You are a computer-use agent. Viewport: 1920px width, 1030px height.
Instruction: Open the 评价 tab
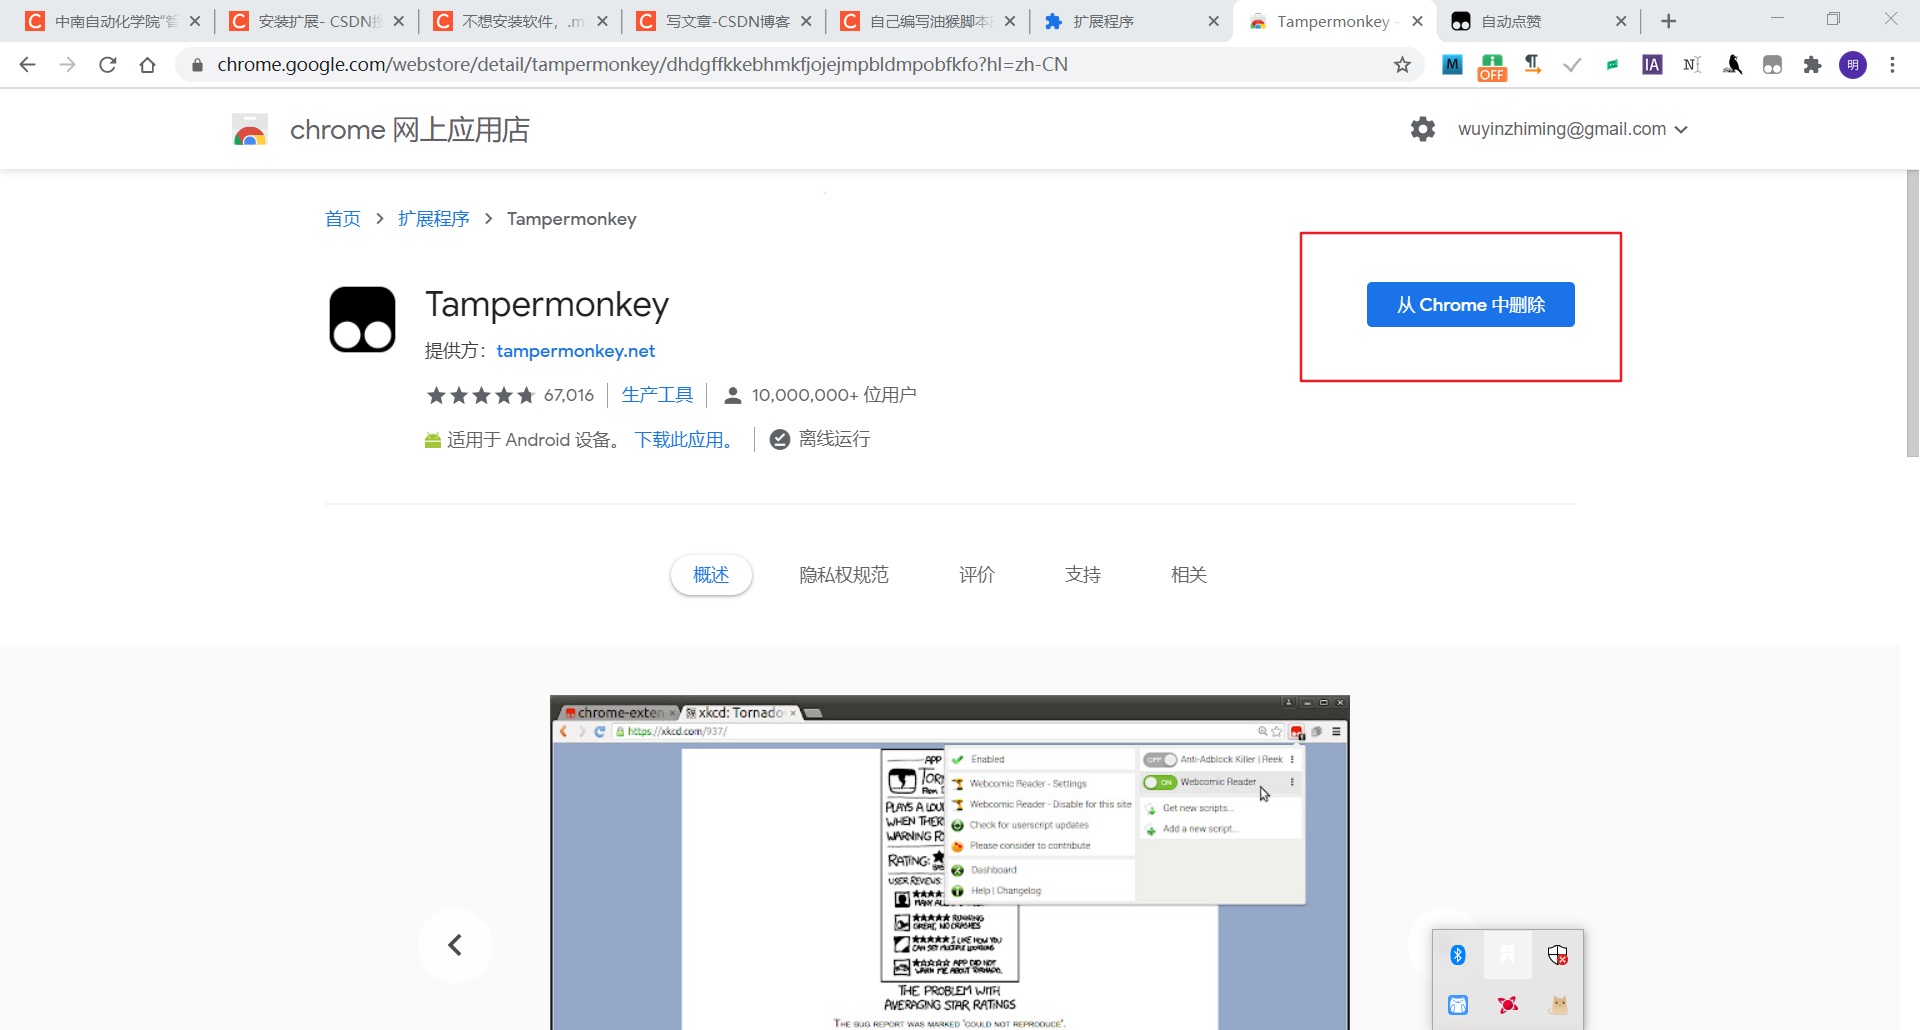click(x=977, y=575)
